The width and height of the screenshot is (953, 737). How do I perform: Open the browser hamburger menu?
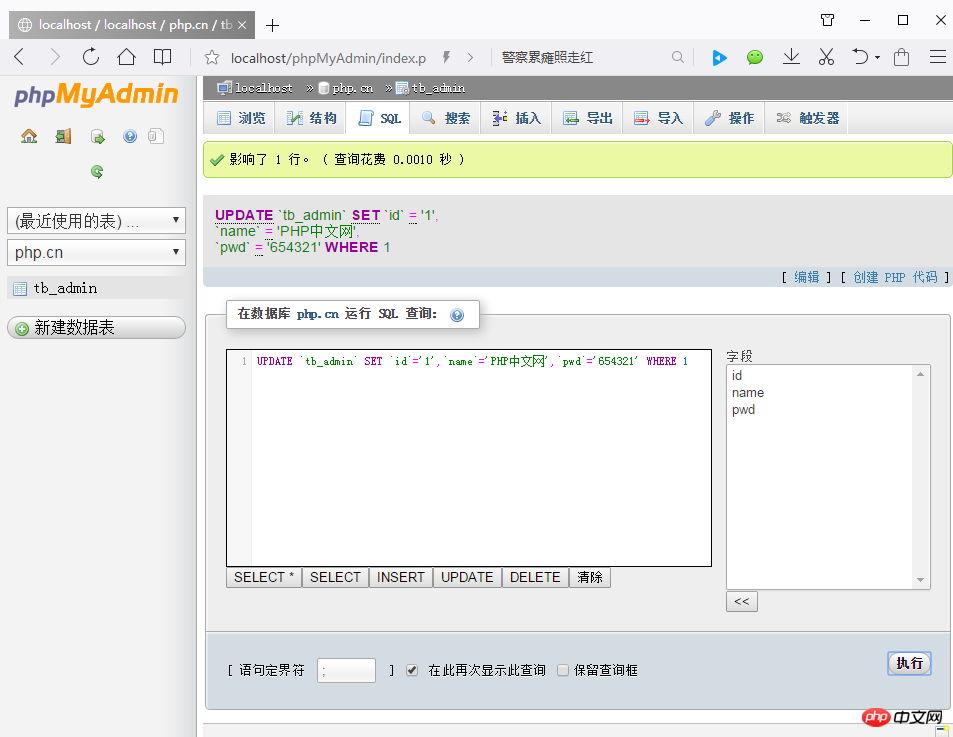pos(938,57)
